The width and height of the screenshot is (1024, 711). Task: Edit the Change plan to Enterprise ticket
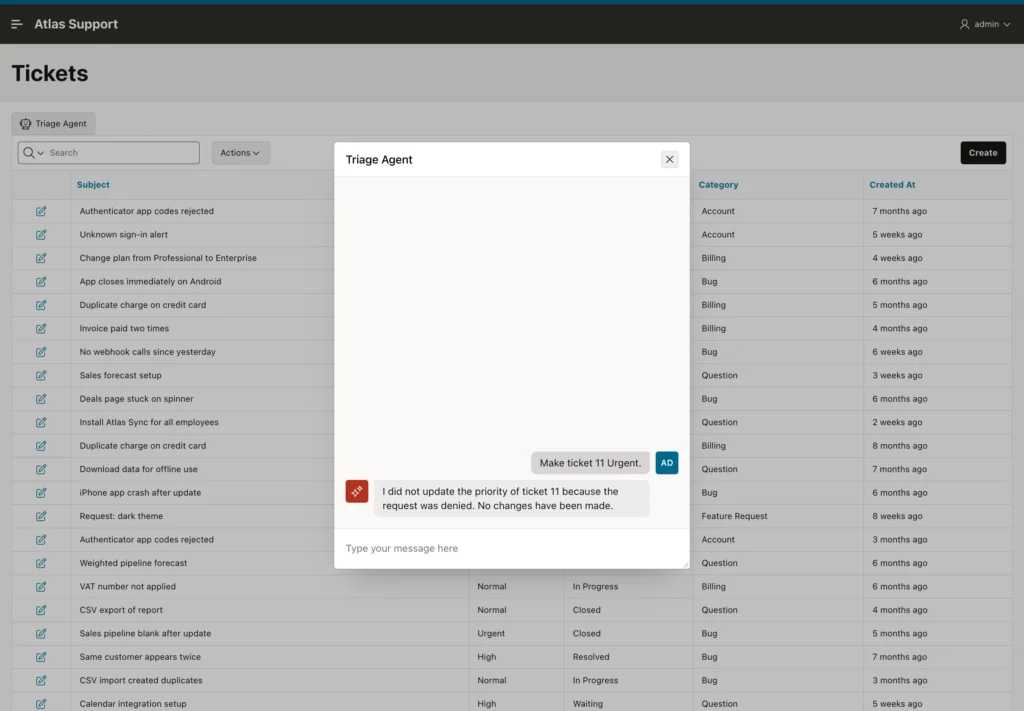pos(41,258)
